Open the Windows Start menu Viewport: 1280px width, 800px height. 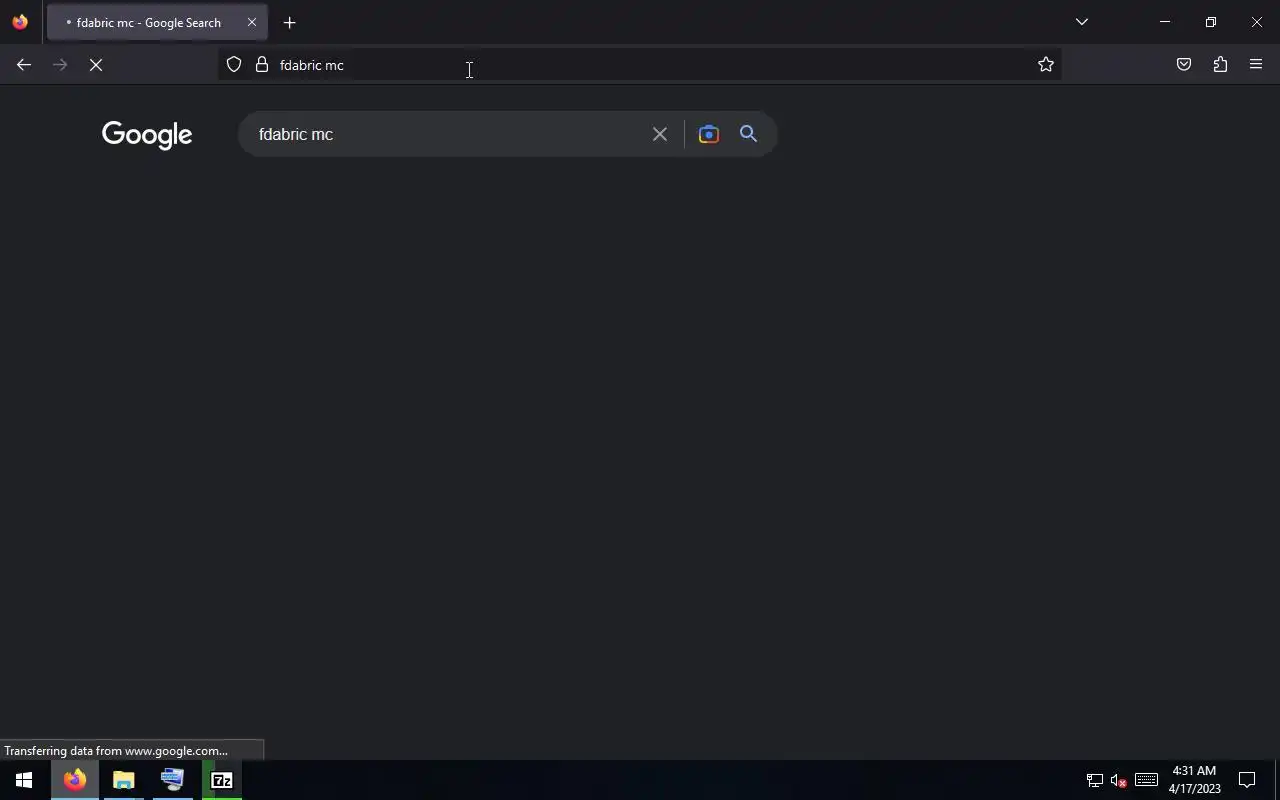pyautogui.click(x=24, y=780)
